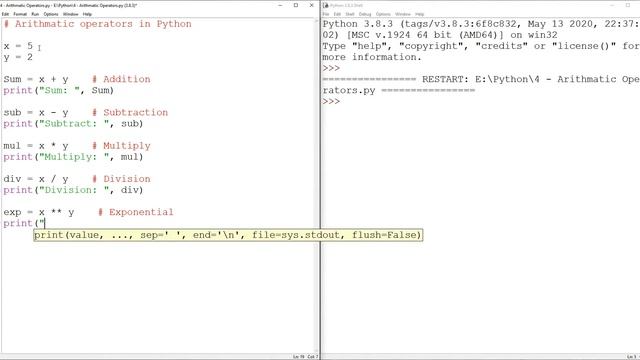Open the Edit menu in the Python Shell window

[x=337, y=14]
